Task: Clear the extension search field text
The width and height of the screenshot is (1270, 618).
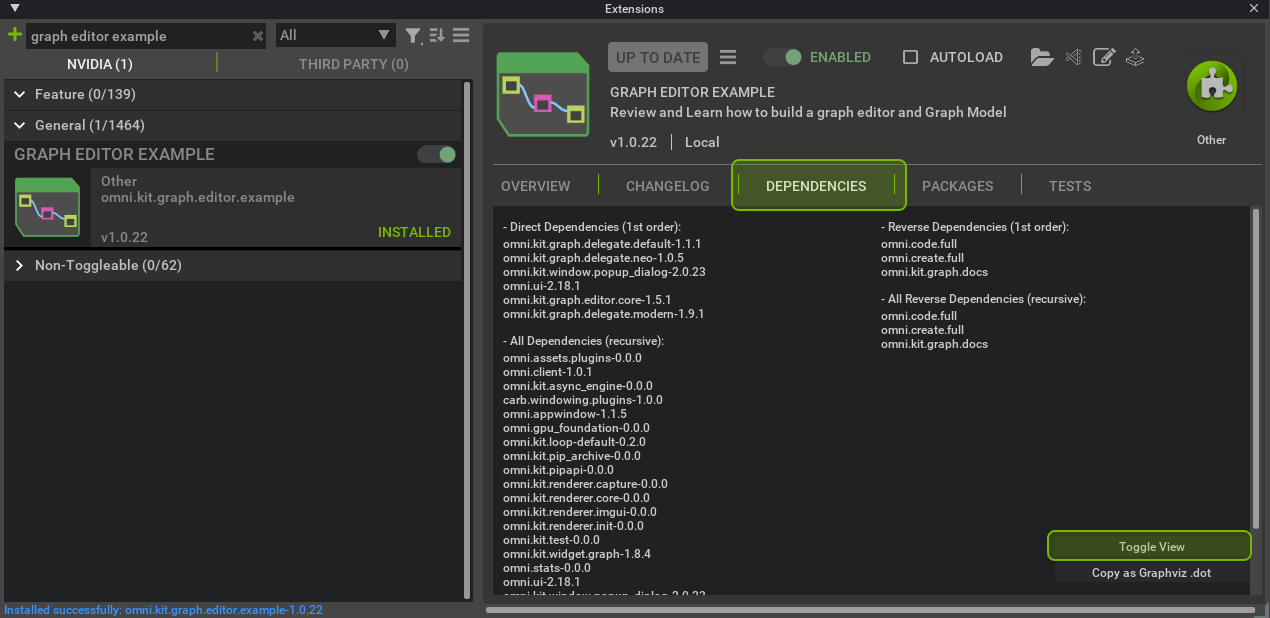Action: (258, 36)
